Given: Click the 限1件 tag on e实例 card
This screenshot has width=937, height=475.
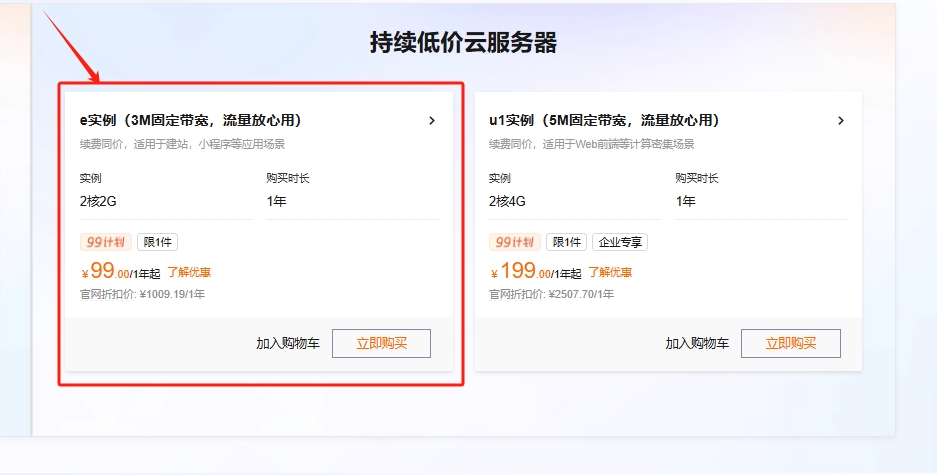Looking at the screenshot, I should 158,242.
